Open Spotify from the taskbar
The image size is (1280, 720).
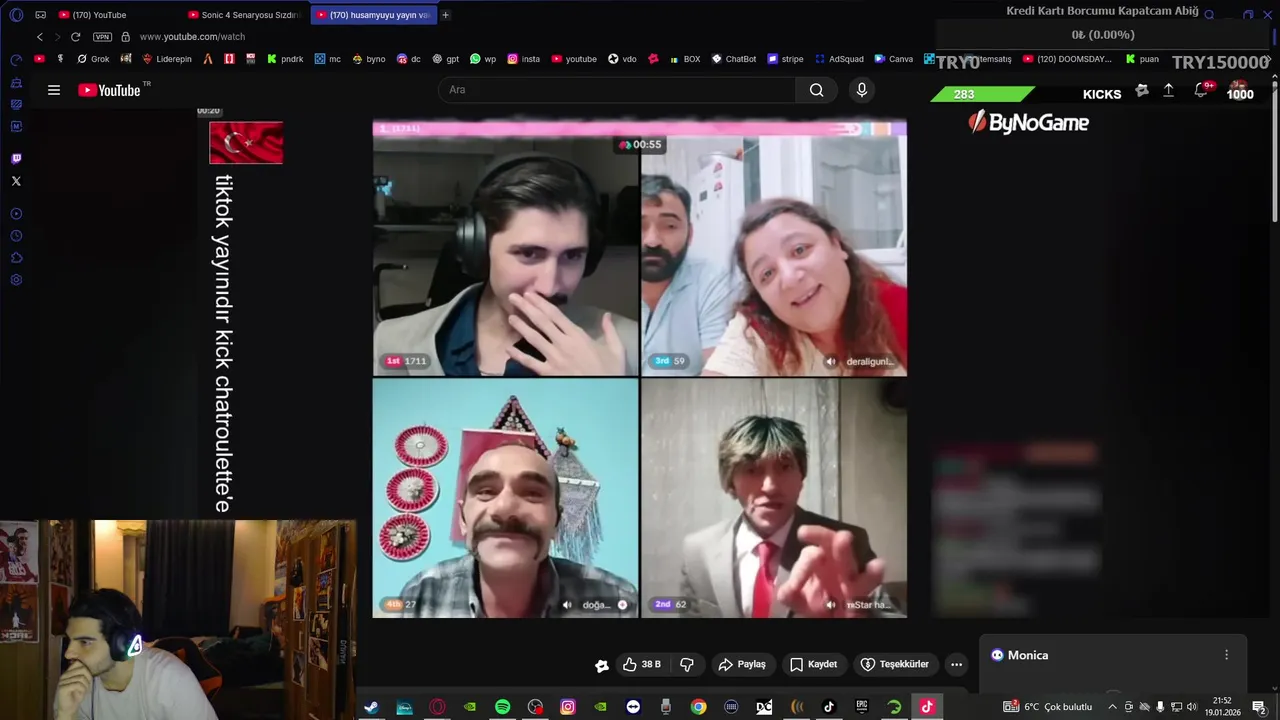pos(503,707)
